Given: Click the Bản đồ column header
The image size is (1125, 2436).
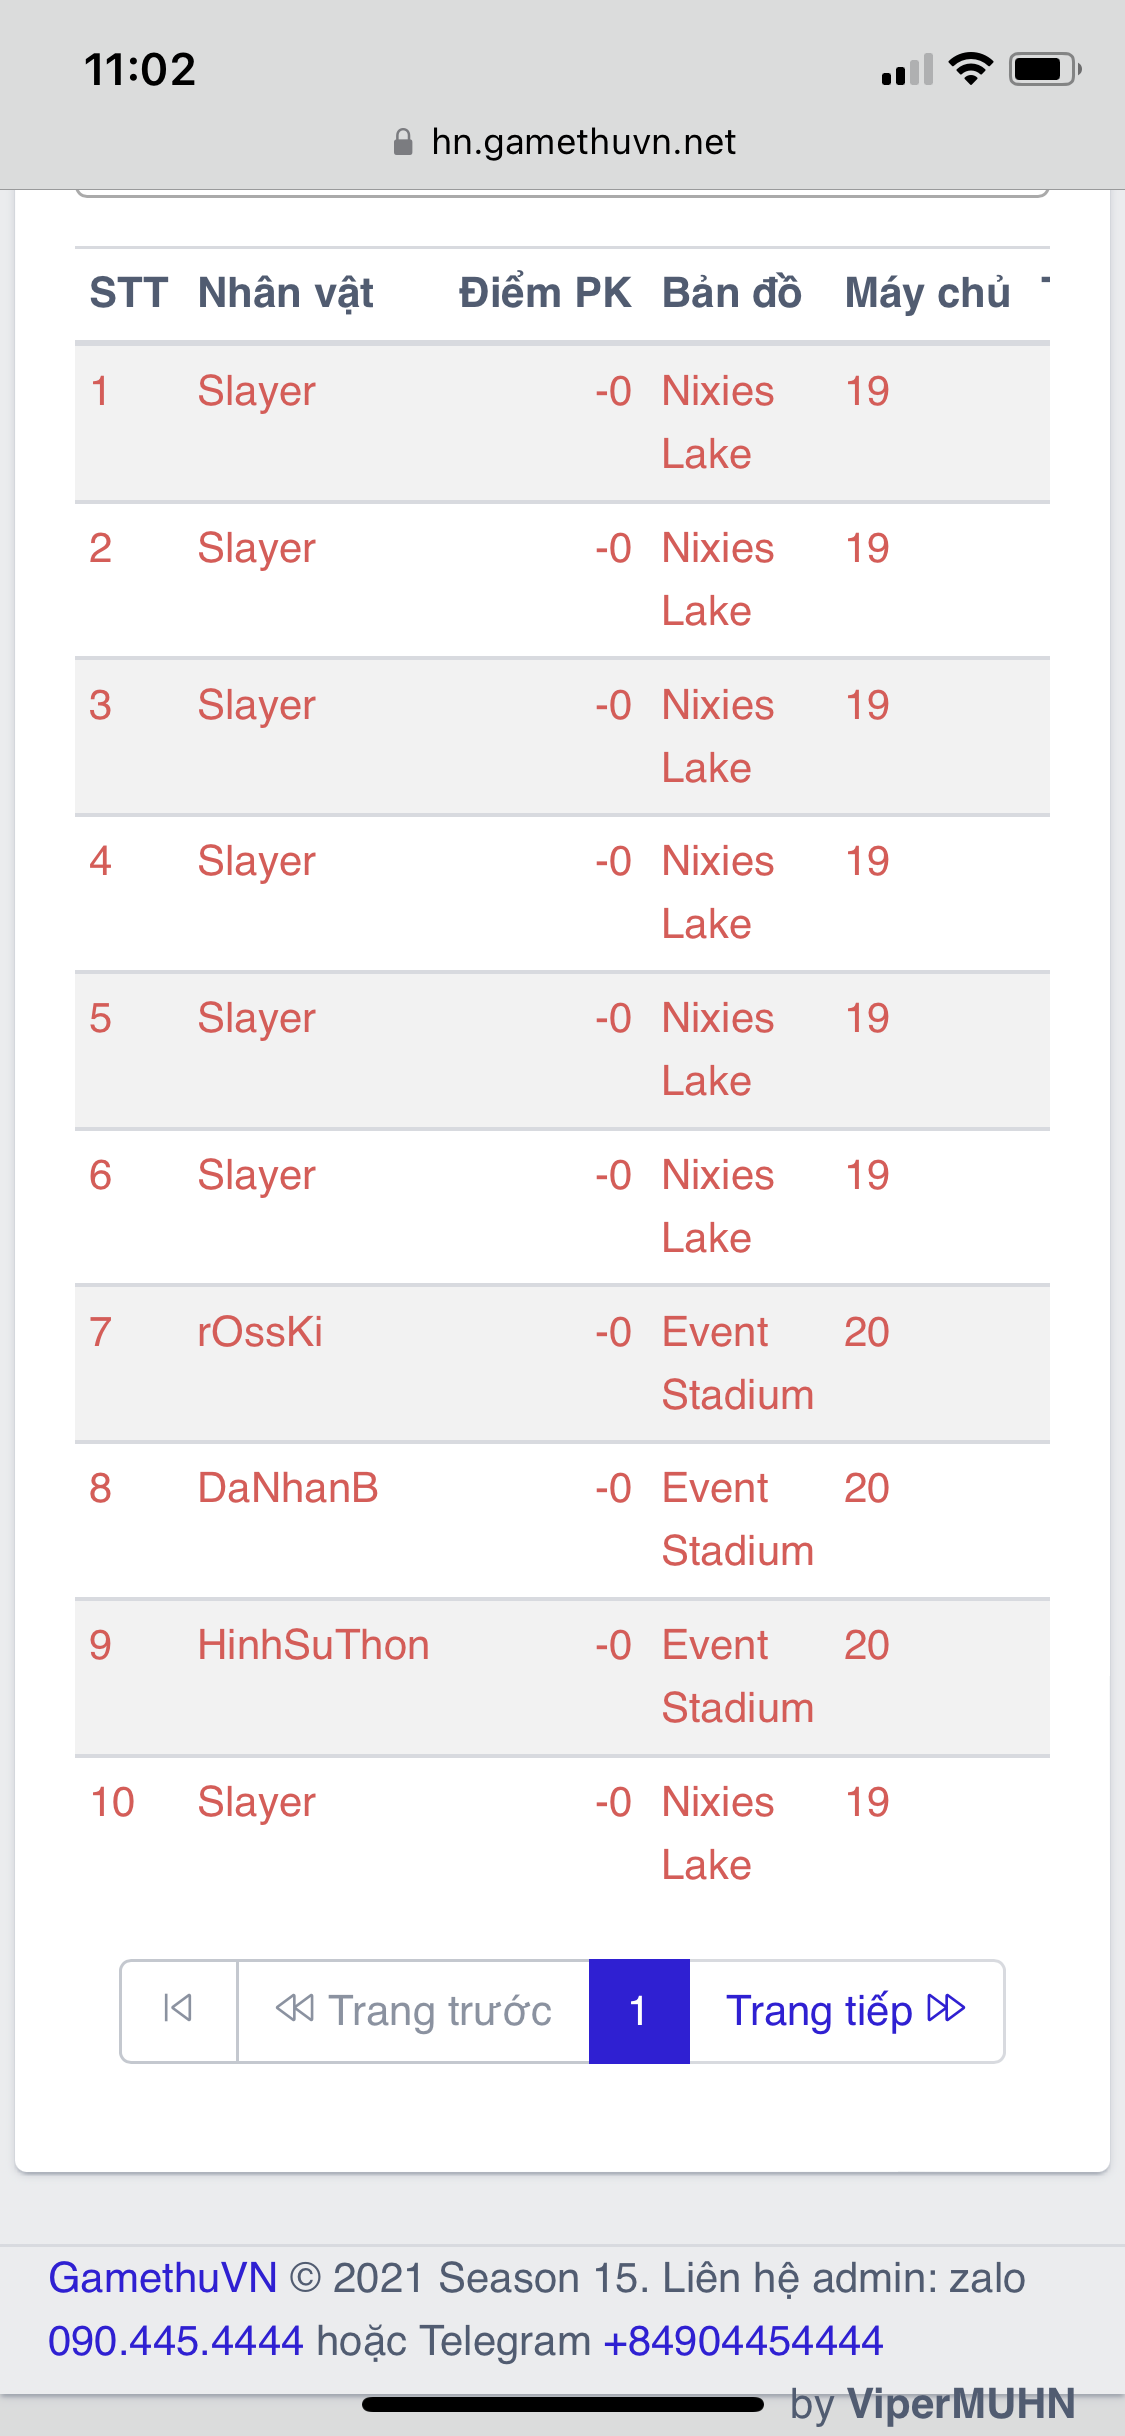Looking at the screenshot, I should click(x=732, y=293).
